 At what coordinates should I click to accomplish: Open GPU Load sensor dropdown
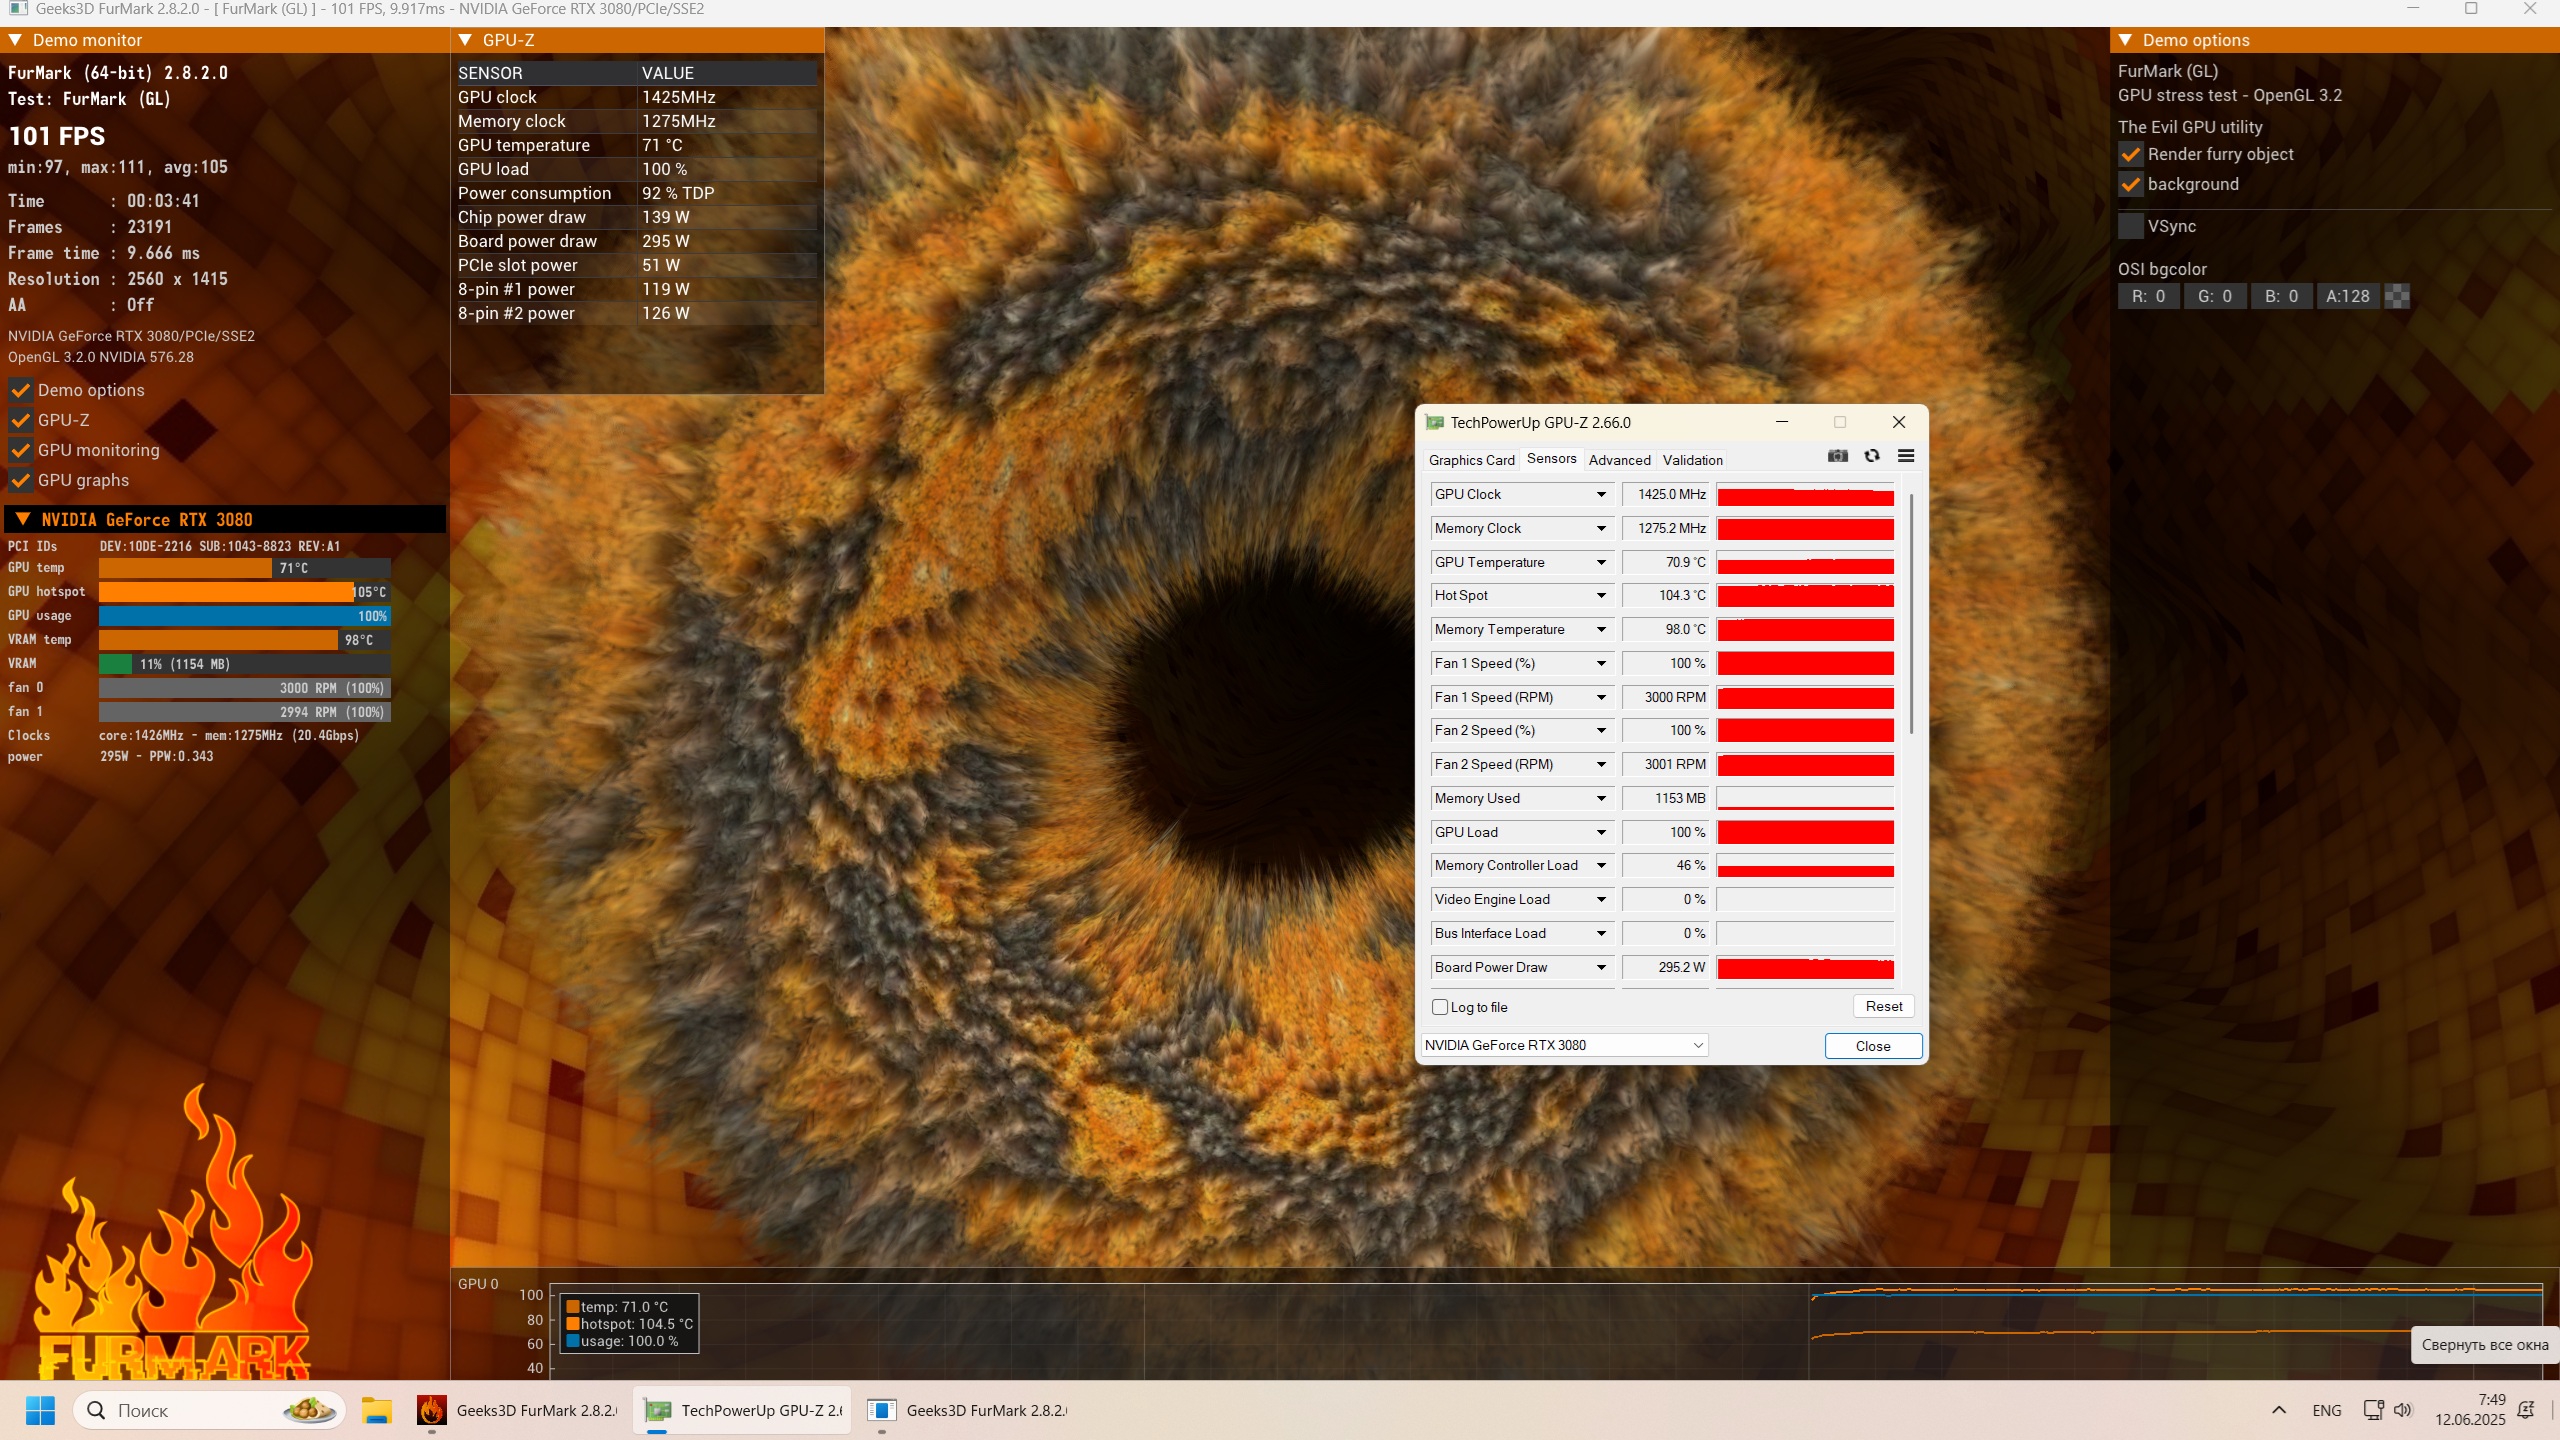[1601, 832]
